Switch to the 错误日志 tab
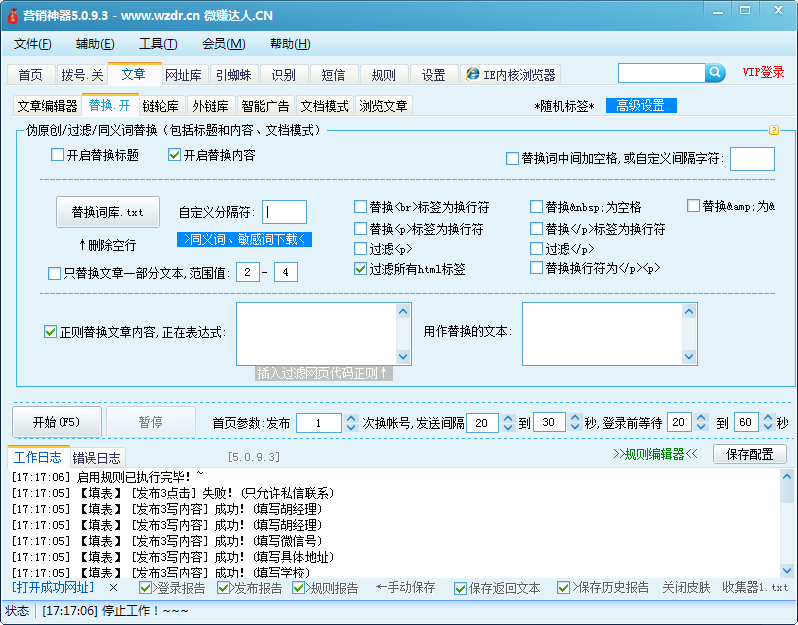The width and height of the screenshot is (798, 625). (97, 457)
